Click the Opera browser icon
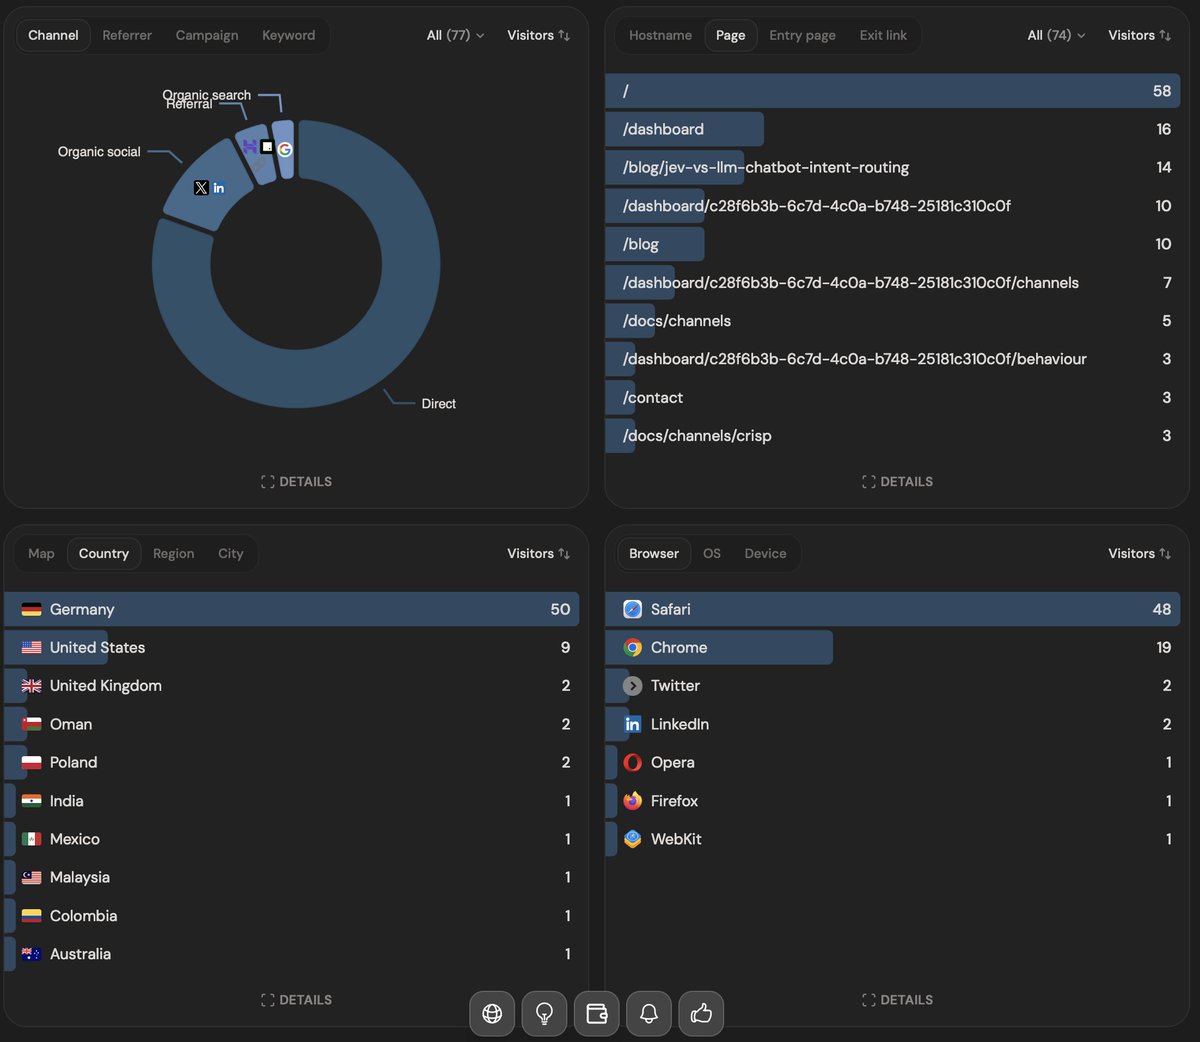The height and width of the screenshot is (1042, 1200). 633,762
